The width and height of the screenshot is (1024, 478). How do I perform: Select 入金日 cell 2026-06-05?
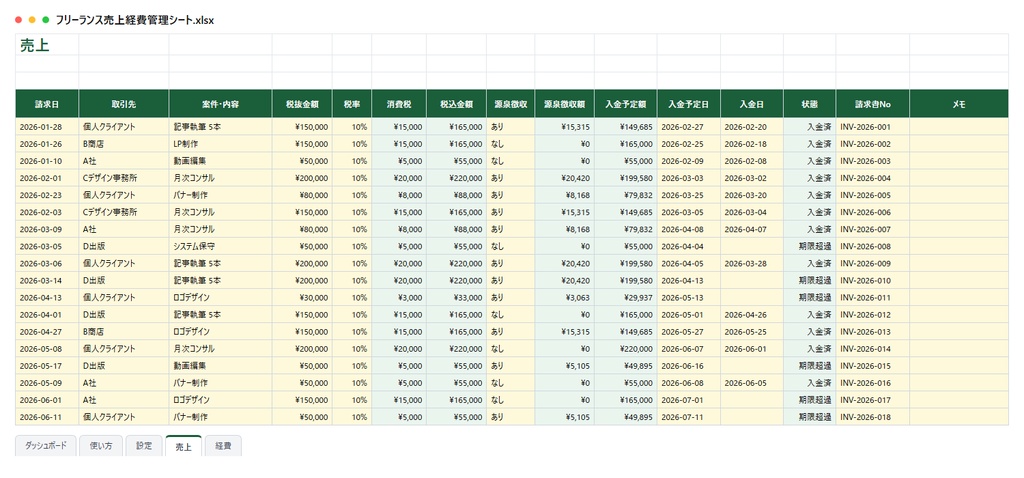pyautogui.click(x=752, y=382)
